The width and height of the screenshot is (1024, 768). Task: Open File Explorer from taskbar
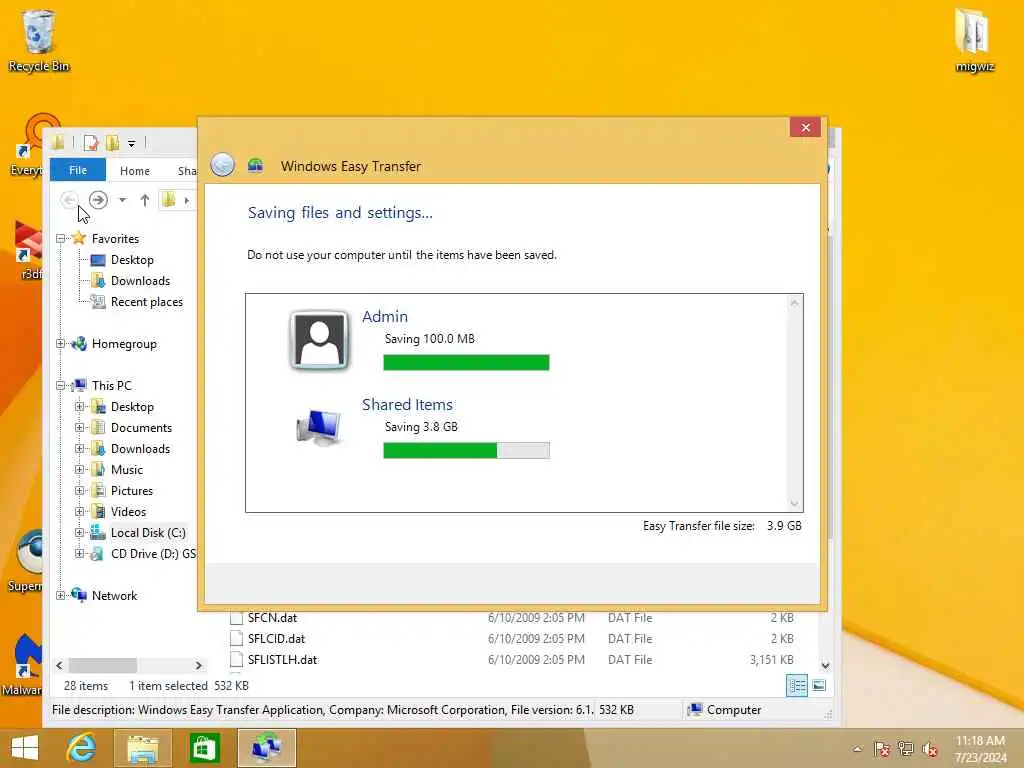(142, 748)
